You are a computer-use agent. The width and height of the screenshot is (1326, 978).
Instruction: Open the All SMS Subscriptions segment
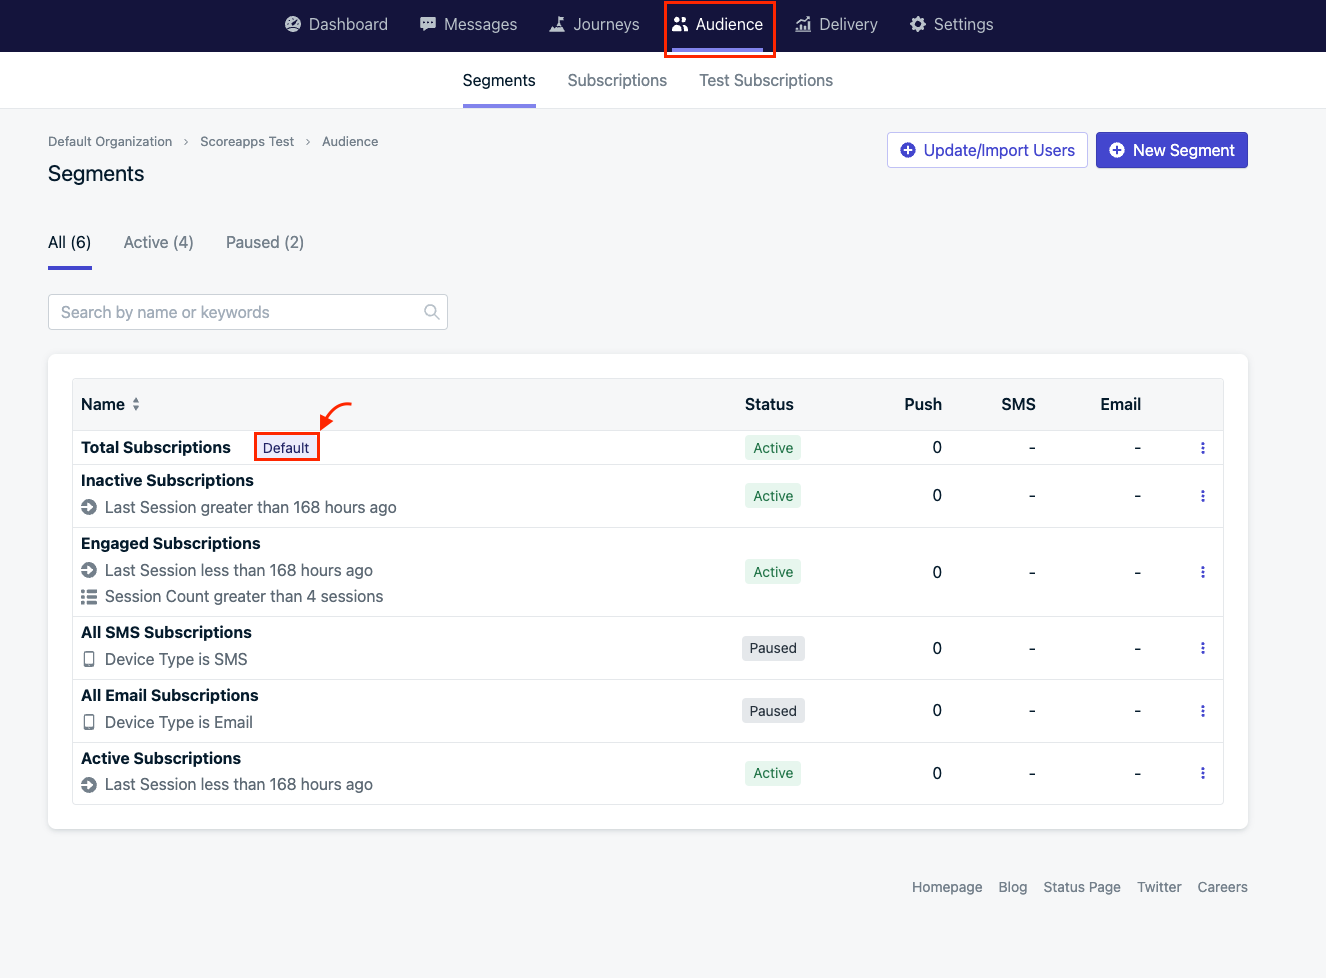tap(166, 632)
